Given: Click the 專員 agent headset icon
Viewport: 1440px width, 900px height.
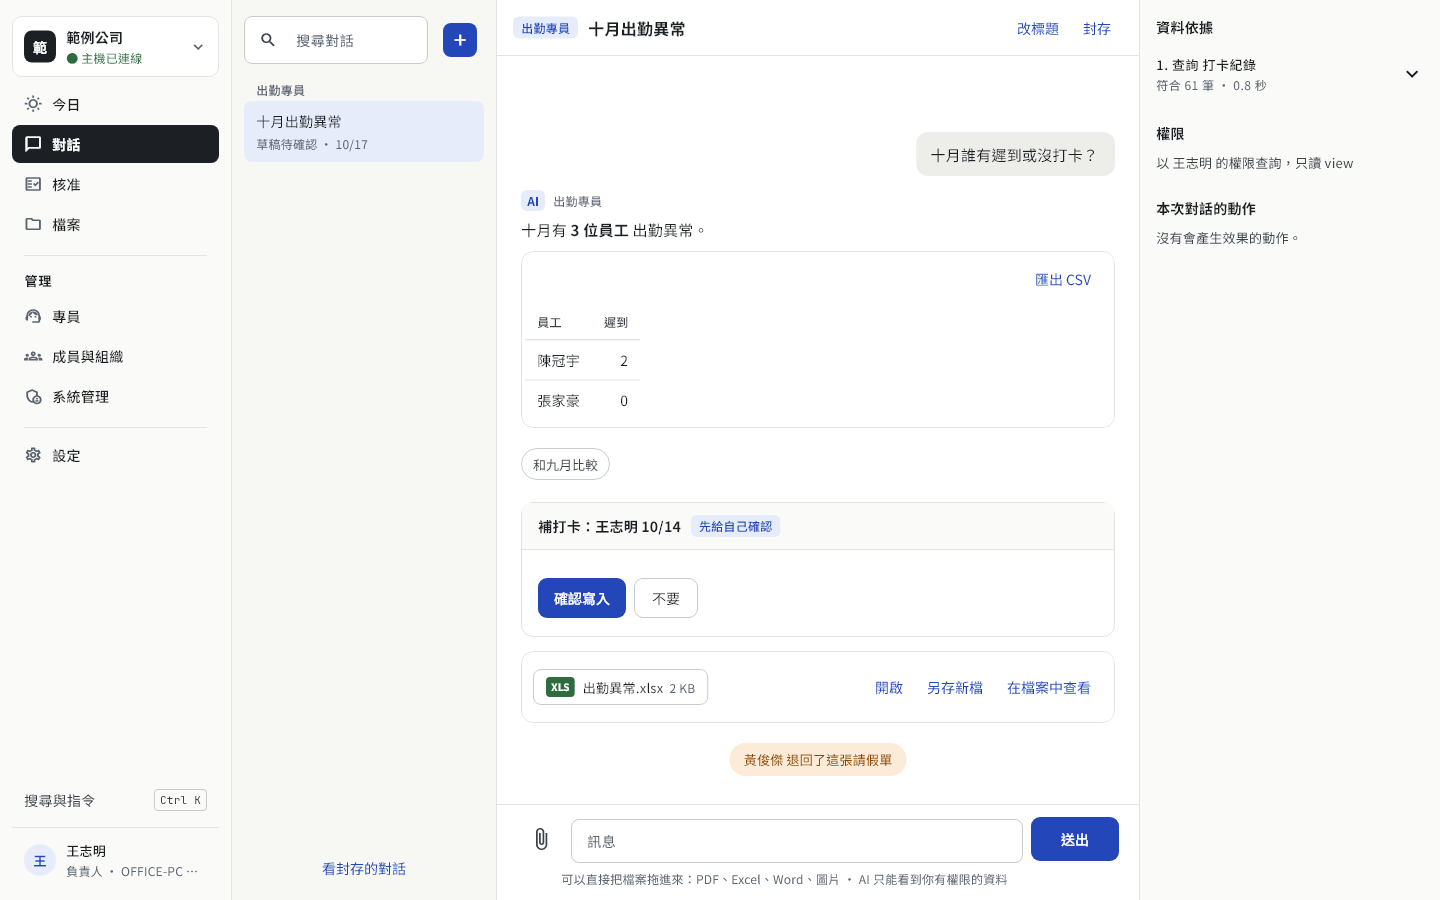Looking at the screenshot, I should coord(33,316).
